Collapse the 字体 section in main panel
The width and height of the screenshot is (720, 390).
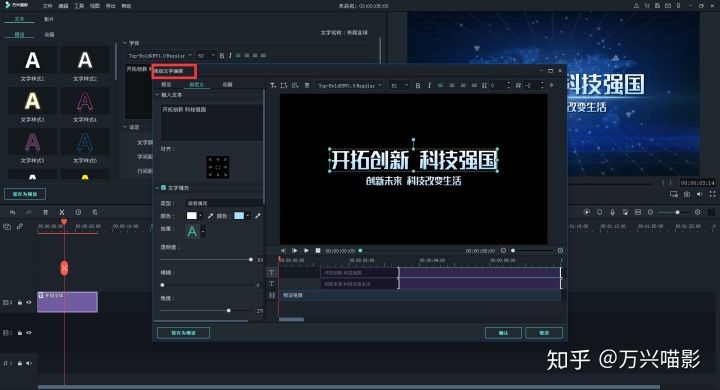pos(124,43)
